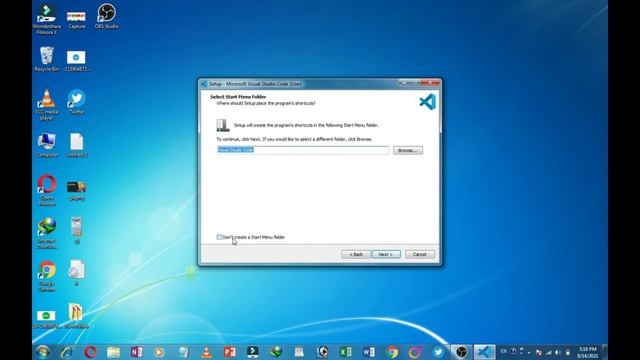Select OBS Studio desktop shortcut
Screen dimensions: 640x360
point(107,16)
